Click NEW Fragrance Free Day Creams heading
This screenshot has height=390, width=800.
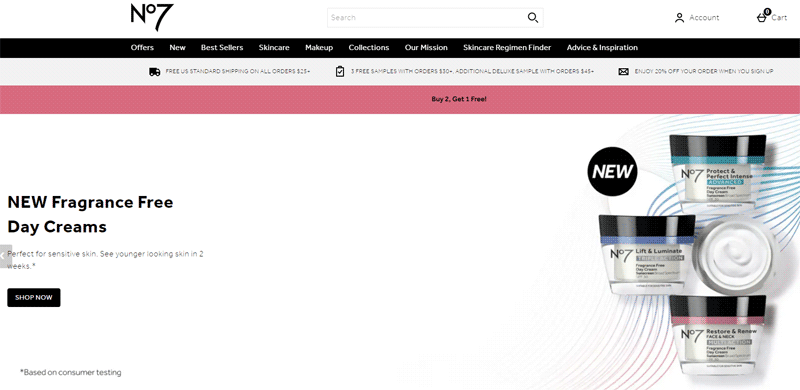(90, 214)
